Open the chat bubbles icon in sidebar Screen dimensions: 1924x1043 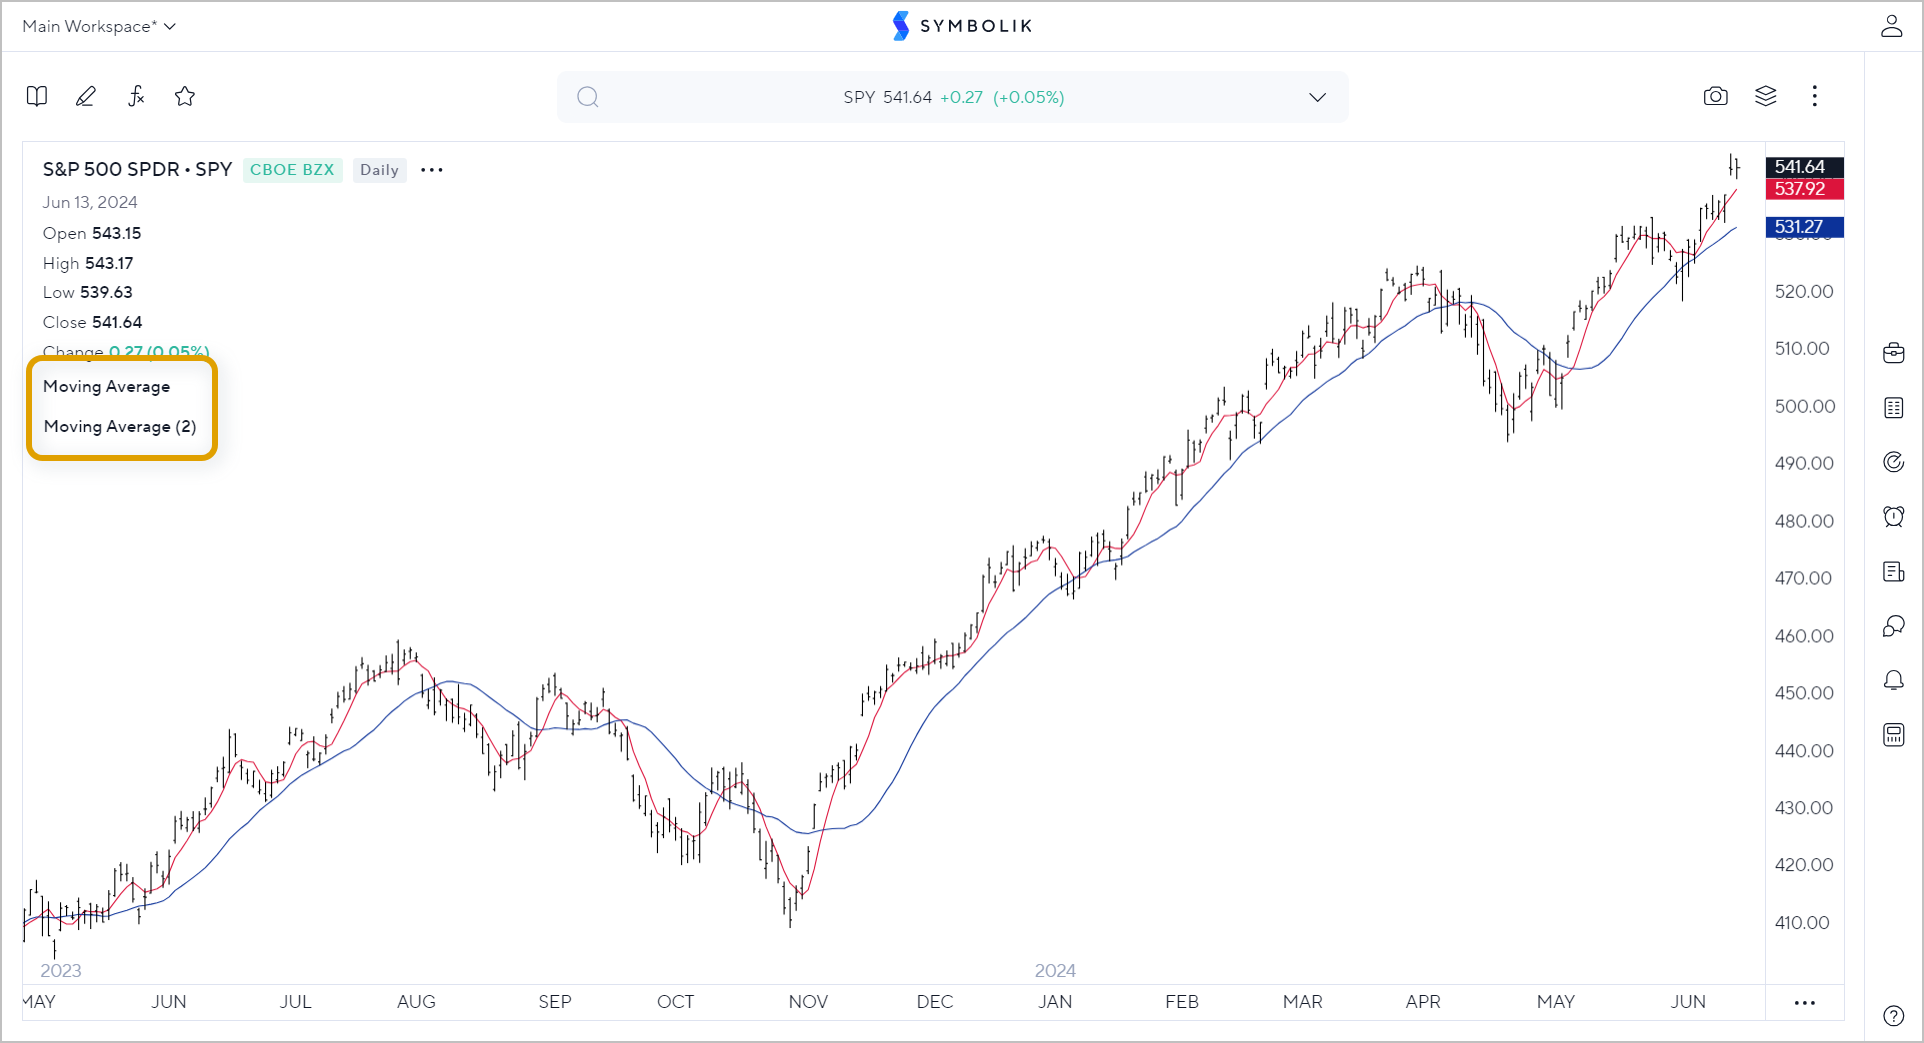coord(1894,626)
